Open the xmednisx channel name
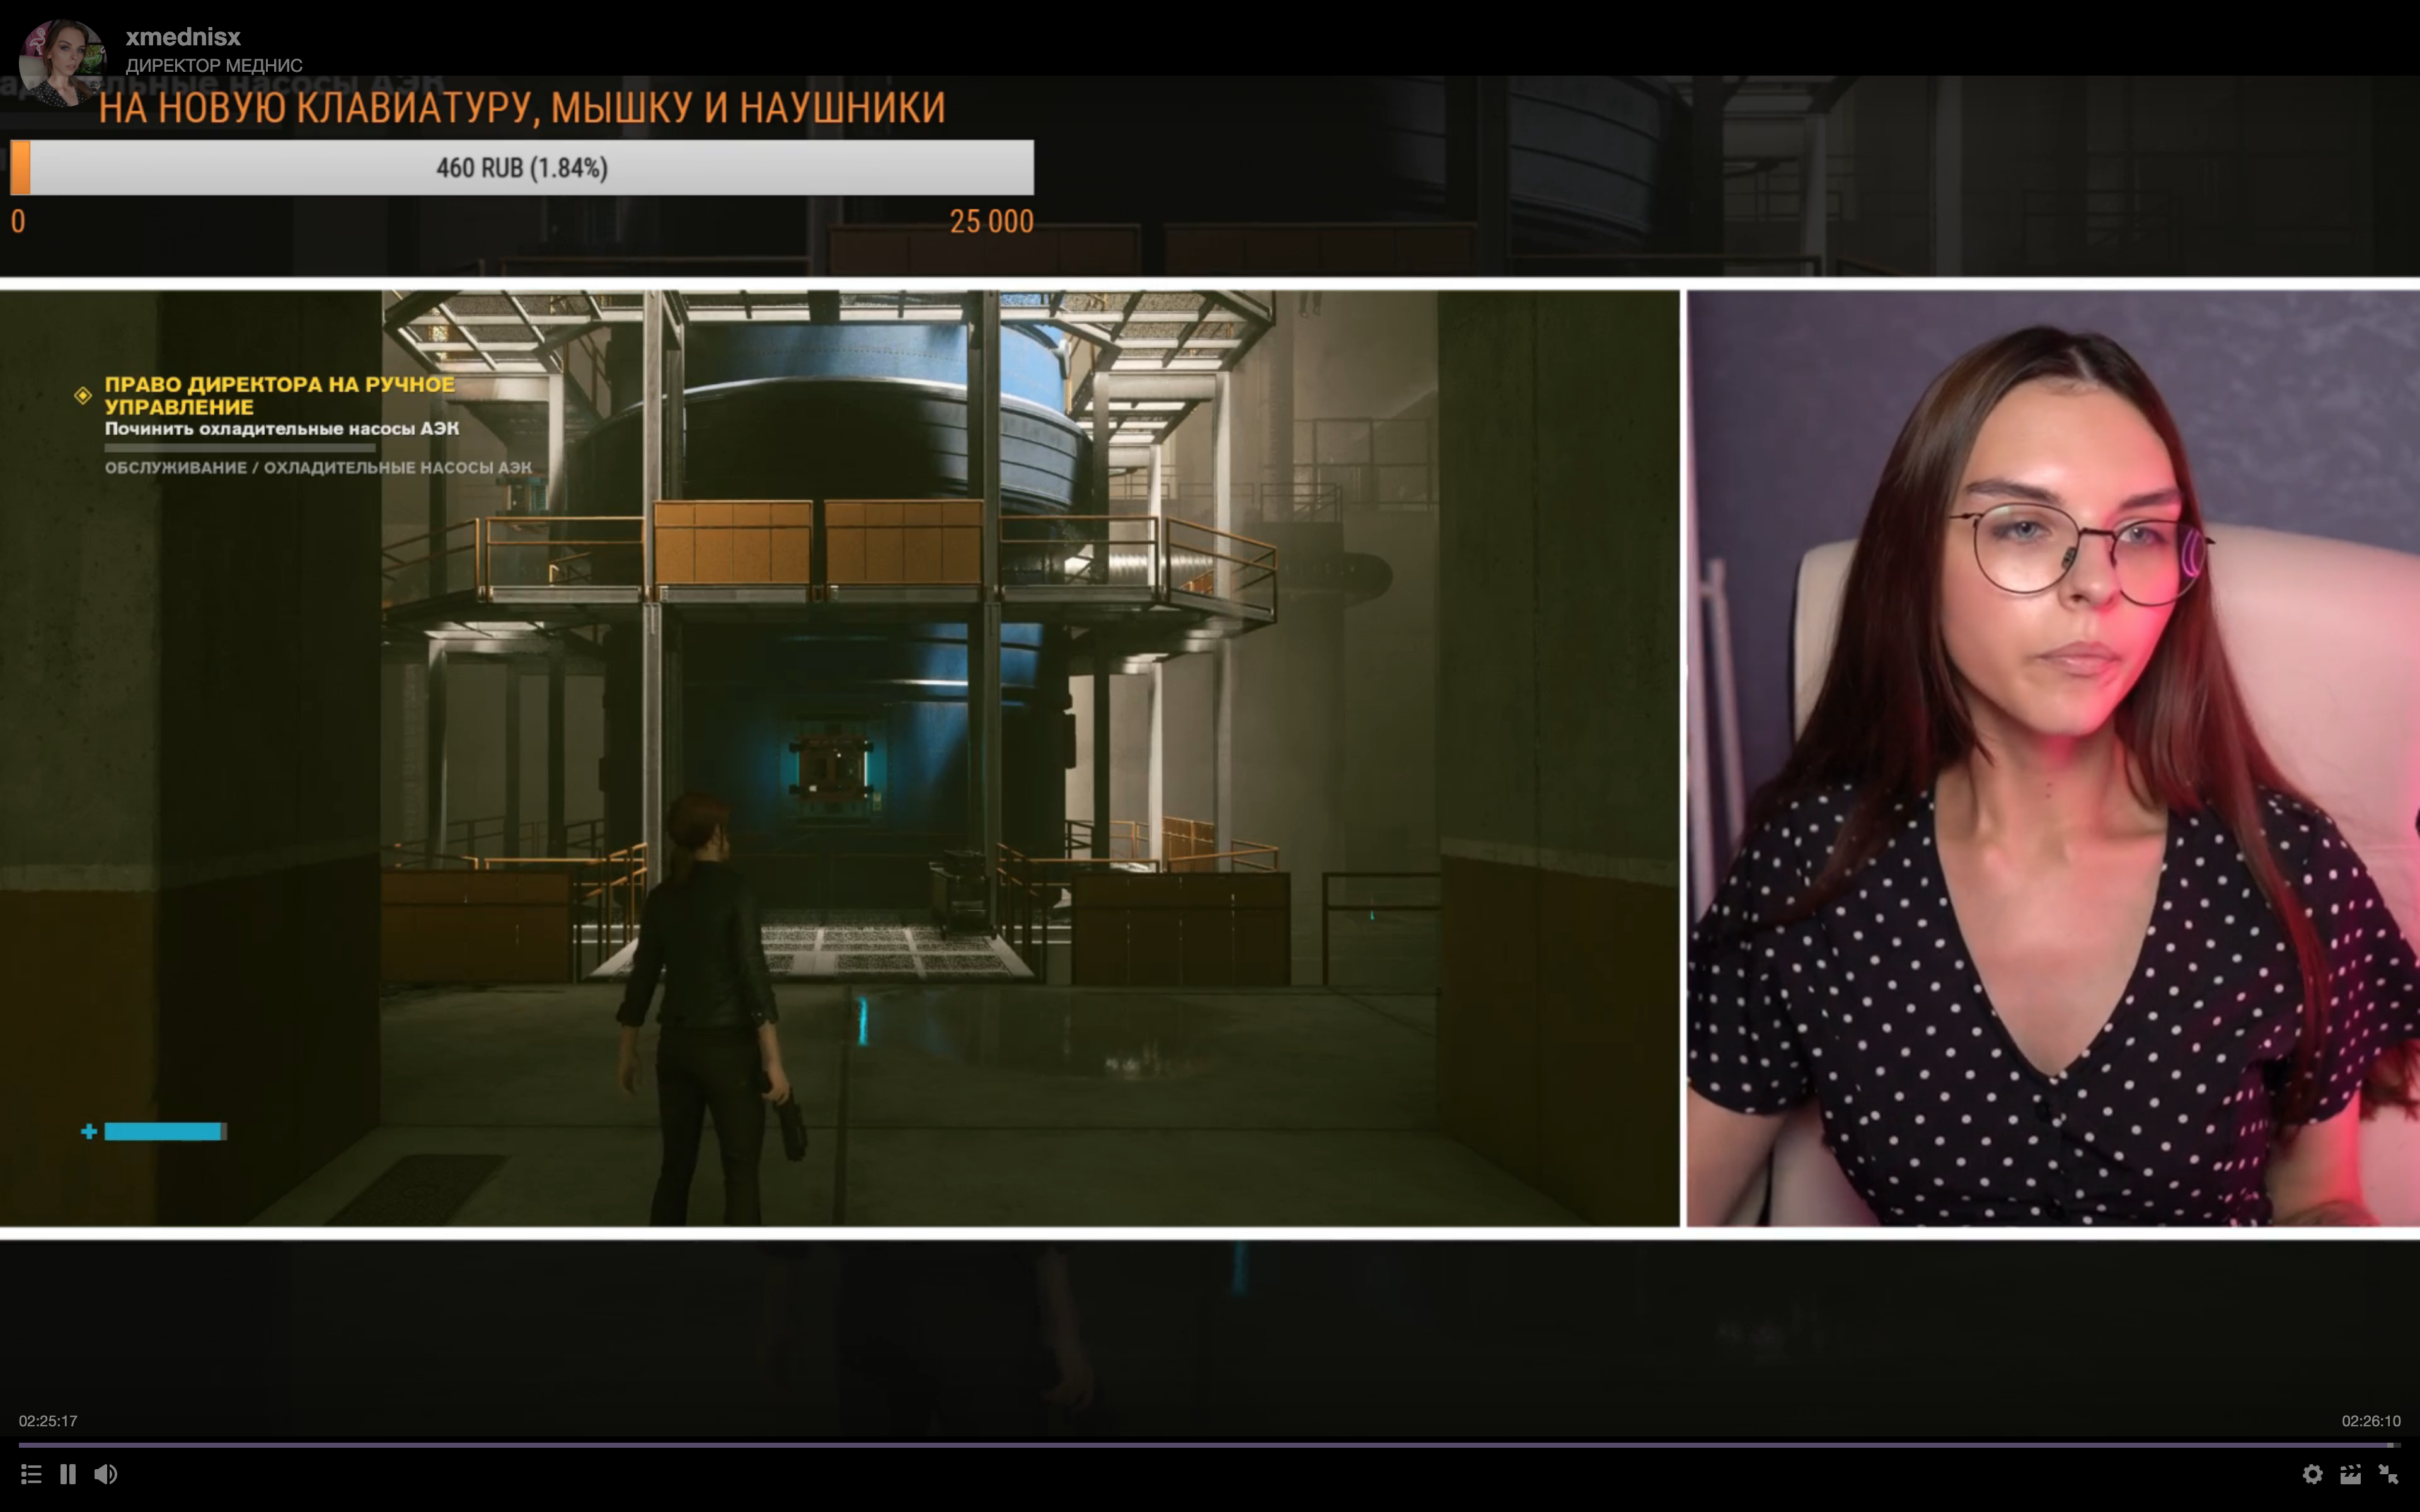Image resolution: width=2420 pixels, height=1512 pixels. [x=183, y=37]
